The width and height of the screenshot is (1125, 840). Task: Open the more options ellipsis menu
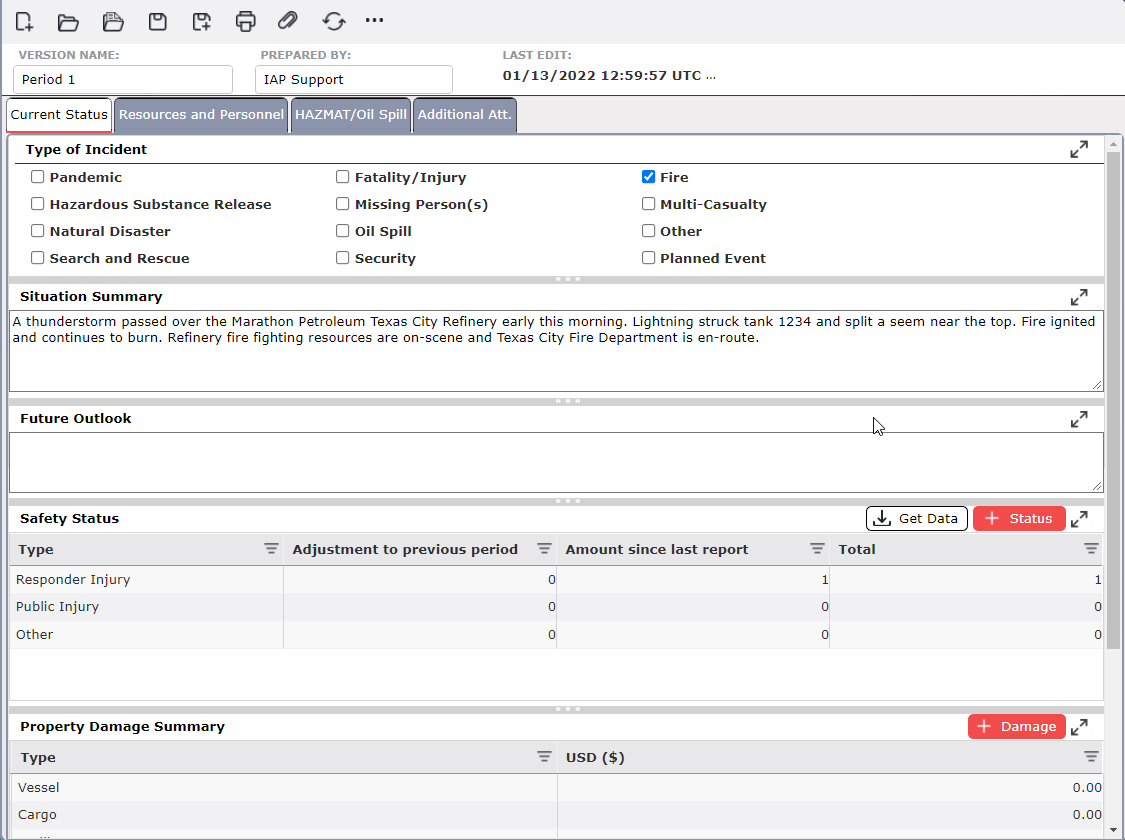pyautogui.click(x=375, y=21)
